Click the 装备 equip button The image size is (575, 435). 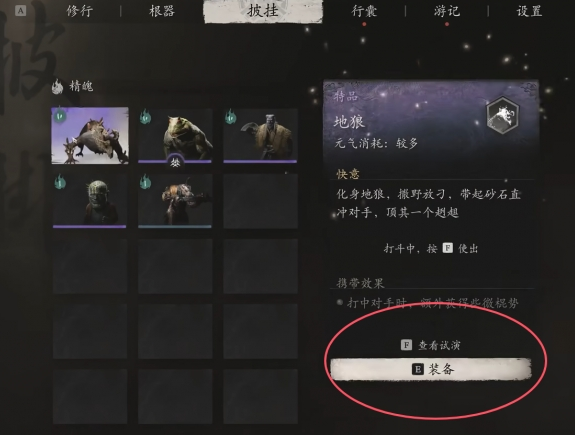(431, 369)
